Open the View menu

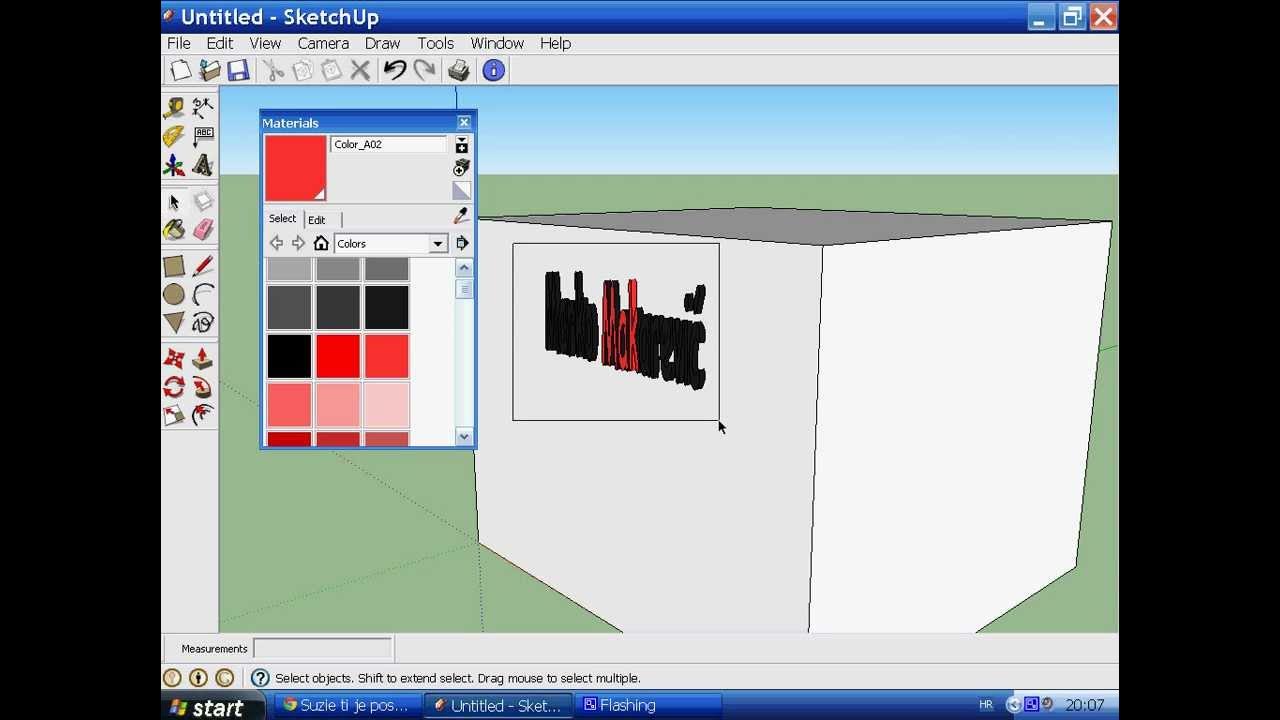pos(265,43)
